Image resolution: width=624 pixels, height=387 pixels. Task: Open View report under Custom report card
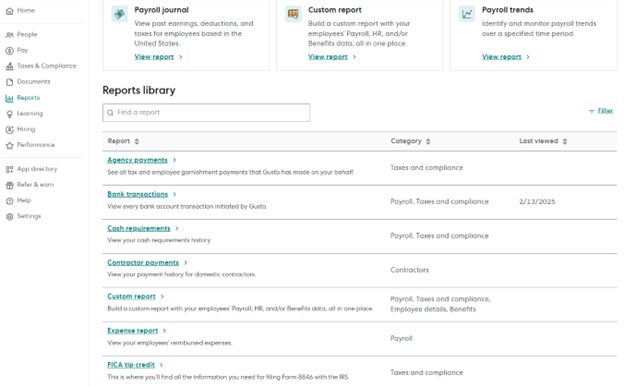point(328,57)
